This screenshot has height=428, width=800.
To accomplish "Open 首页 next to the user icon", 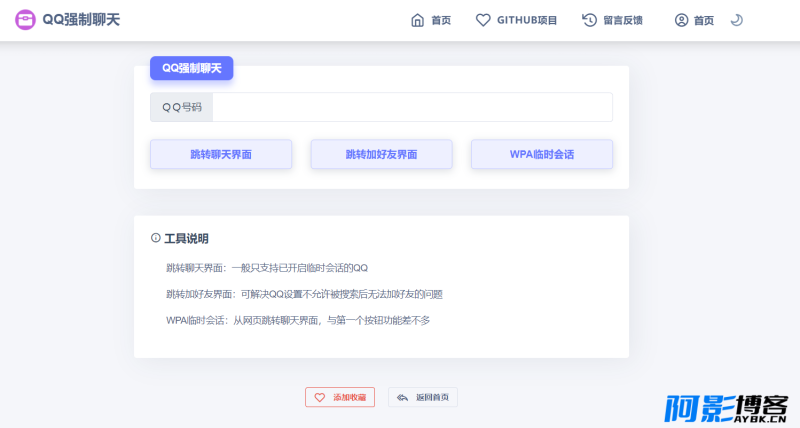I will tap(704, 20).
